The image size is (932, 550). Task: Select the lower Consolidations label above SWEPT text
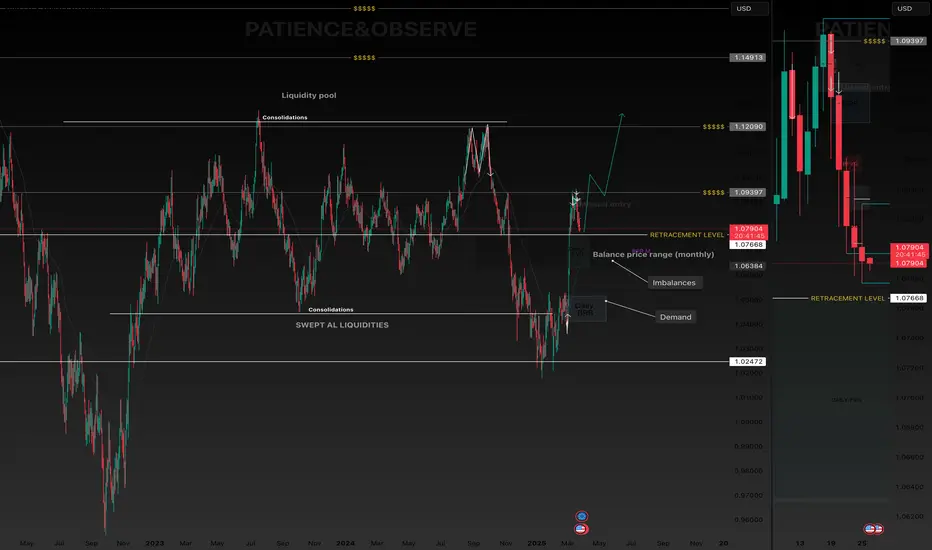click(330, 309)
